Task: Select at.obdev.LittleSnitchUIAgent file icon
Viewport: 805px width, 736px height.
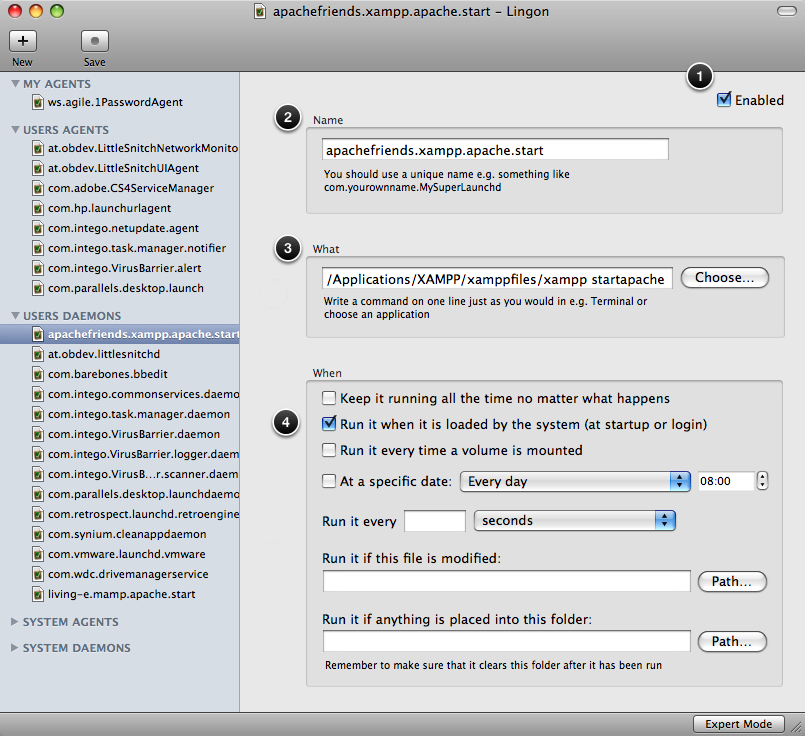Action: 37,169
